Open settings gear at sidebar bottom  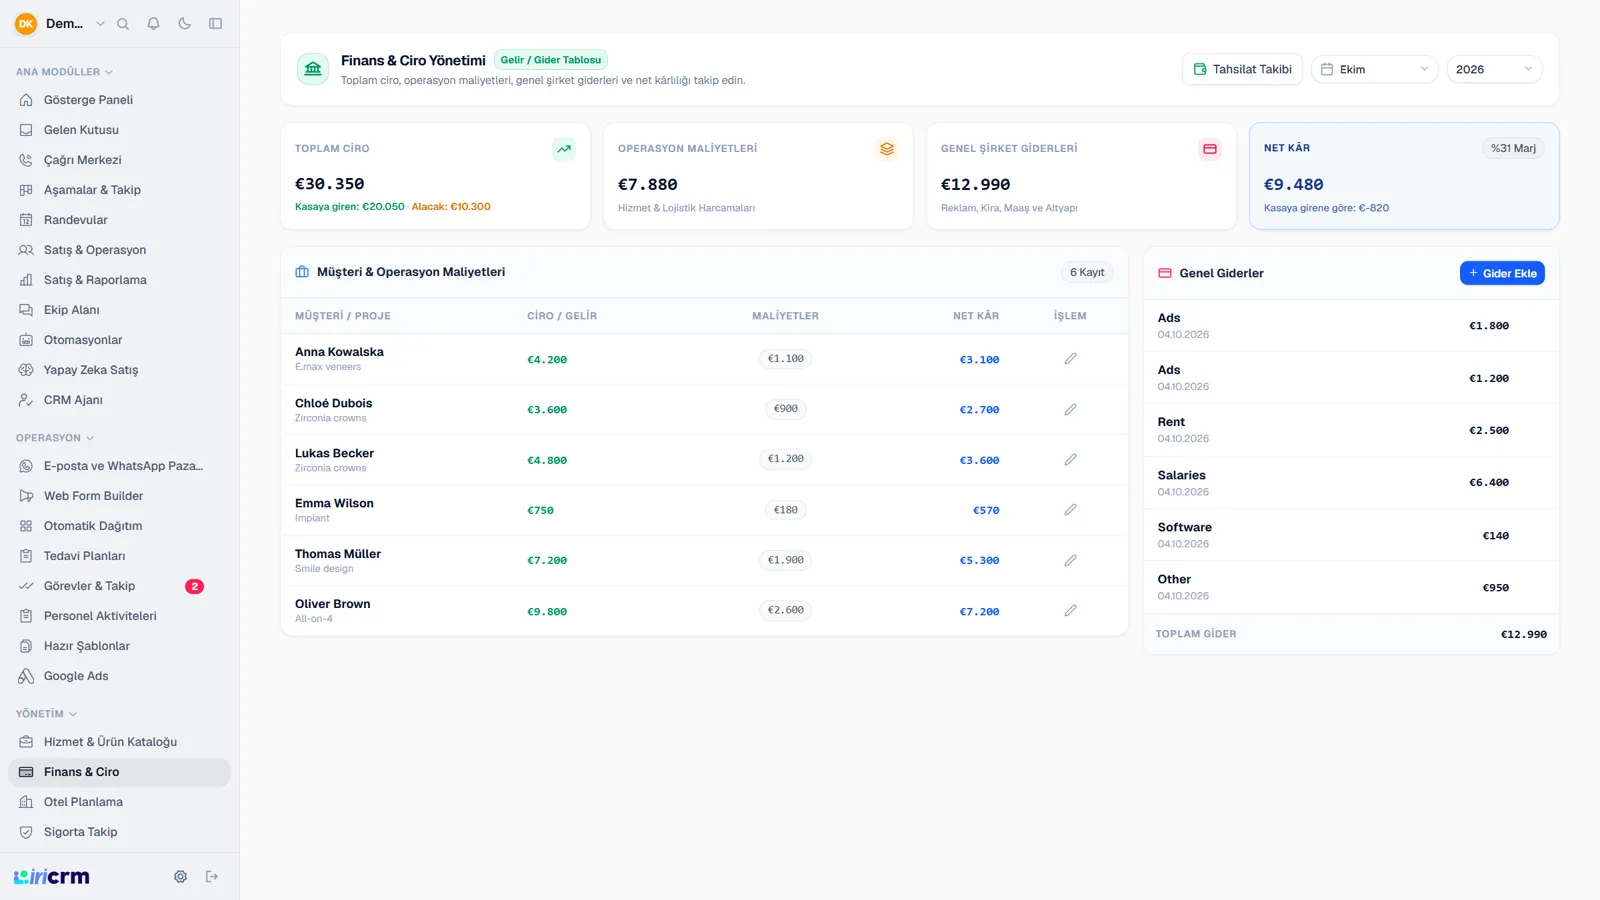point(180,877)
